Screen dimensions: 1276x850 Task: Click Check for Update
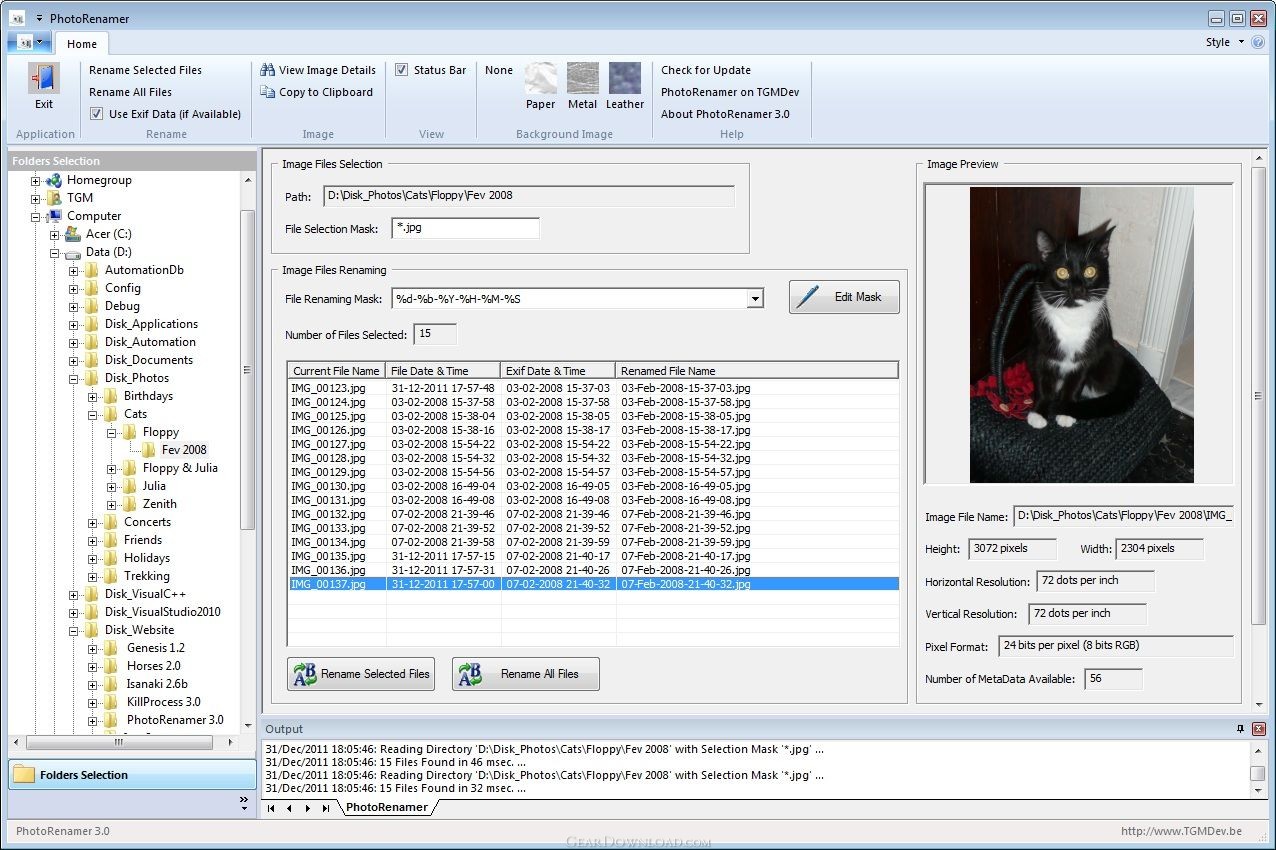tap(706, 70)
